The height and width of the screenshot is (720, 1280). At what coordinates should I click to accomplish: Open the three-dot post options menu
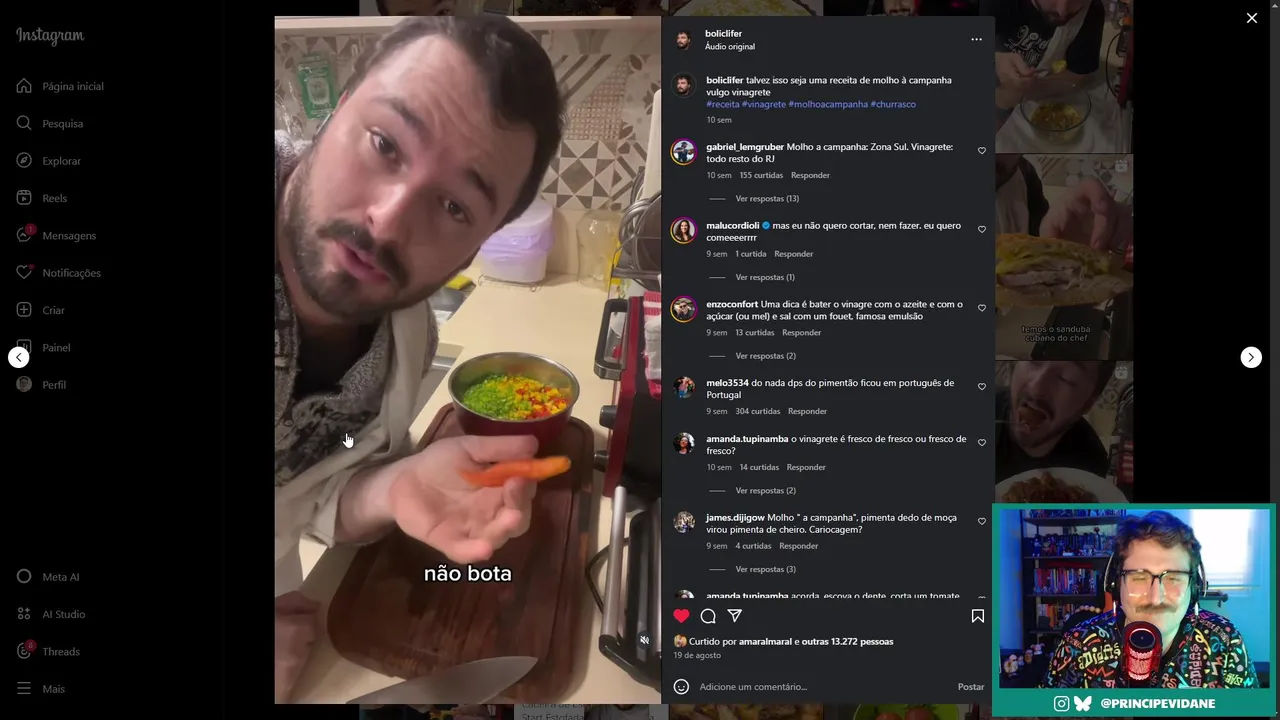[976, 40]
